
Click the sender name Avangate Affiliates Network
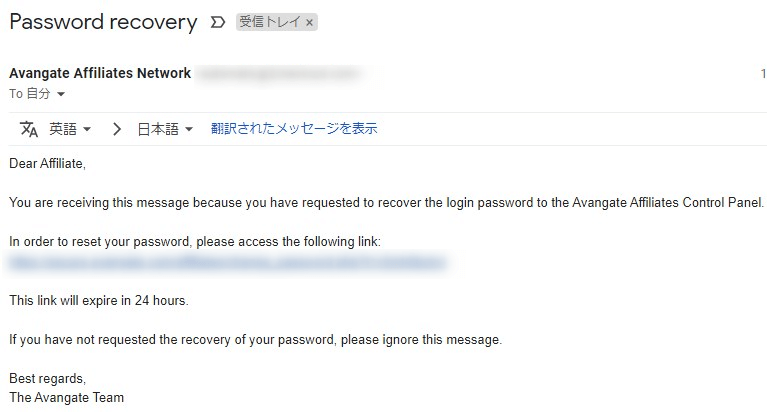(x=100, y=73)
